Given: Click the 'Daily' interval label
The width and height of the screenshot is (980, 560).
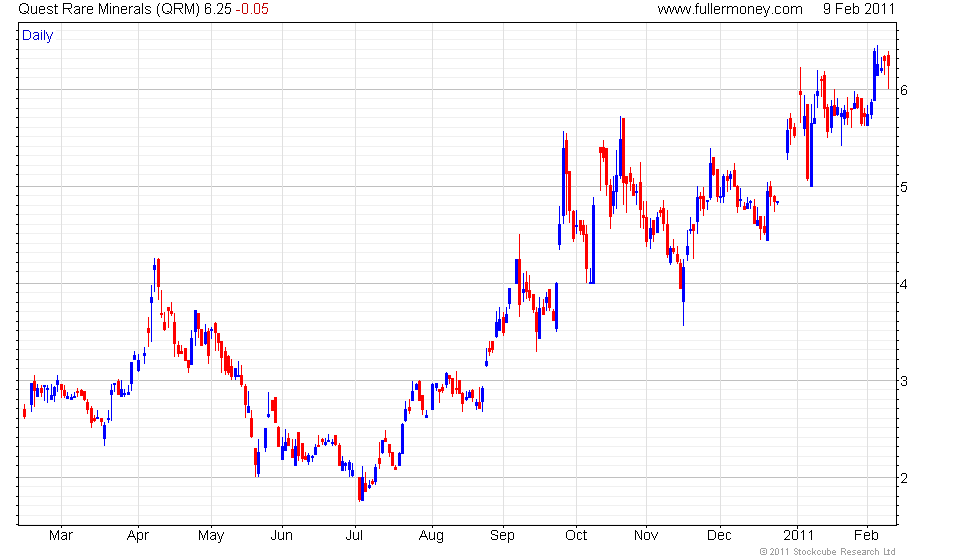Looking at the screenshot, I should point(38,36).
